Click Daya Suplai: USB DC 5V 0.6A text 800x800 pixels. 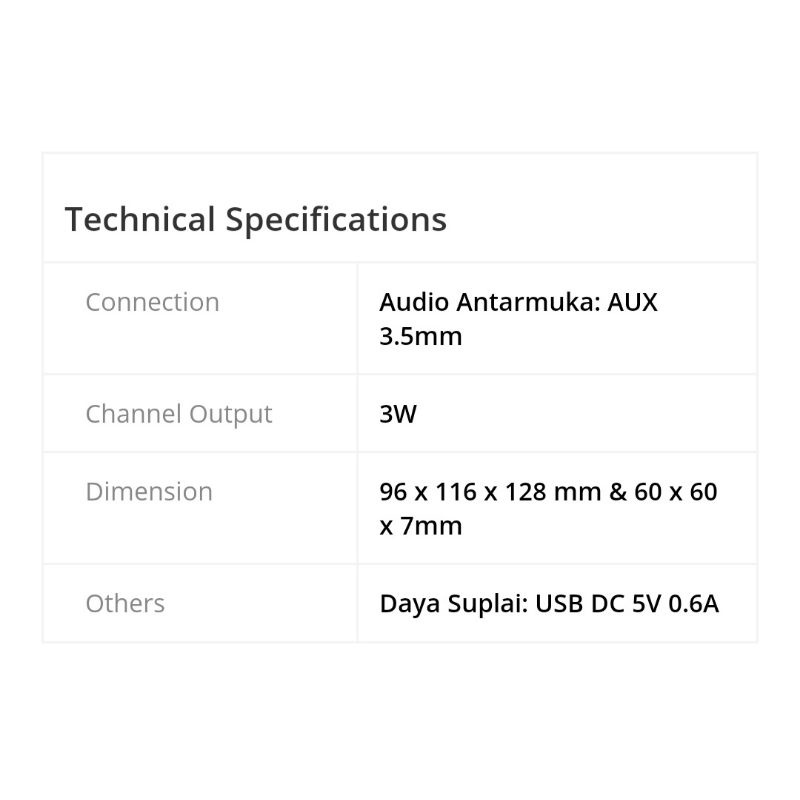549,604
